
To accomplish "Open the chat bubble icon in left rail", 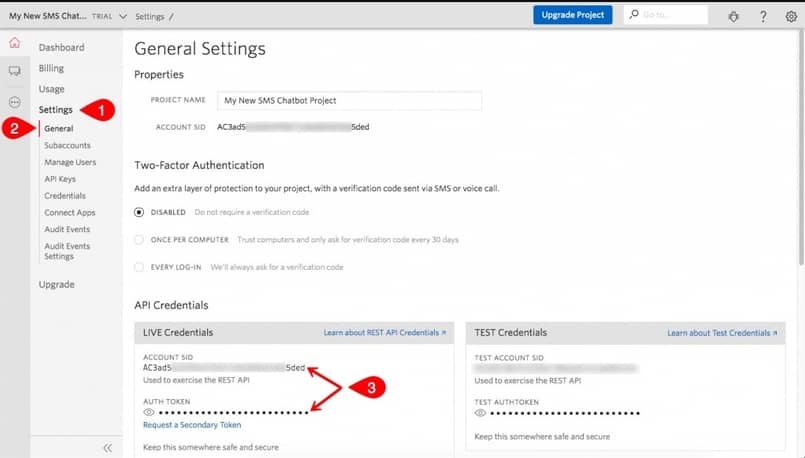I will [14, 72].
